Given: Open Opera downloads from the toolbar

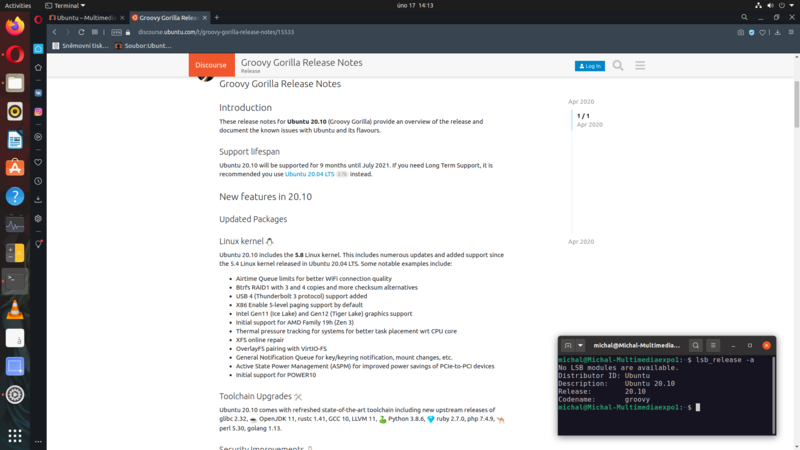Looking at the screenshot, I should tap(778, 32).
